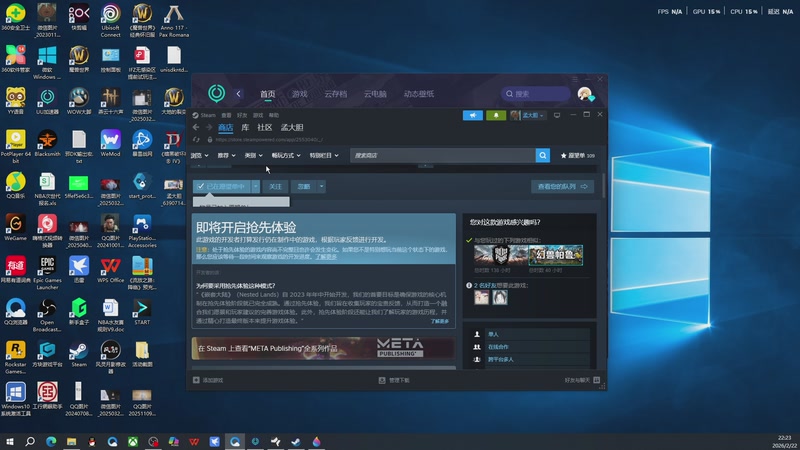Click the 忽略 ignore button

point(304,186)
